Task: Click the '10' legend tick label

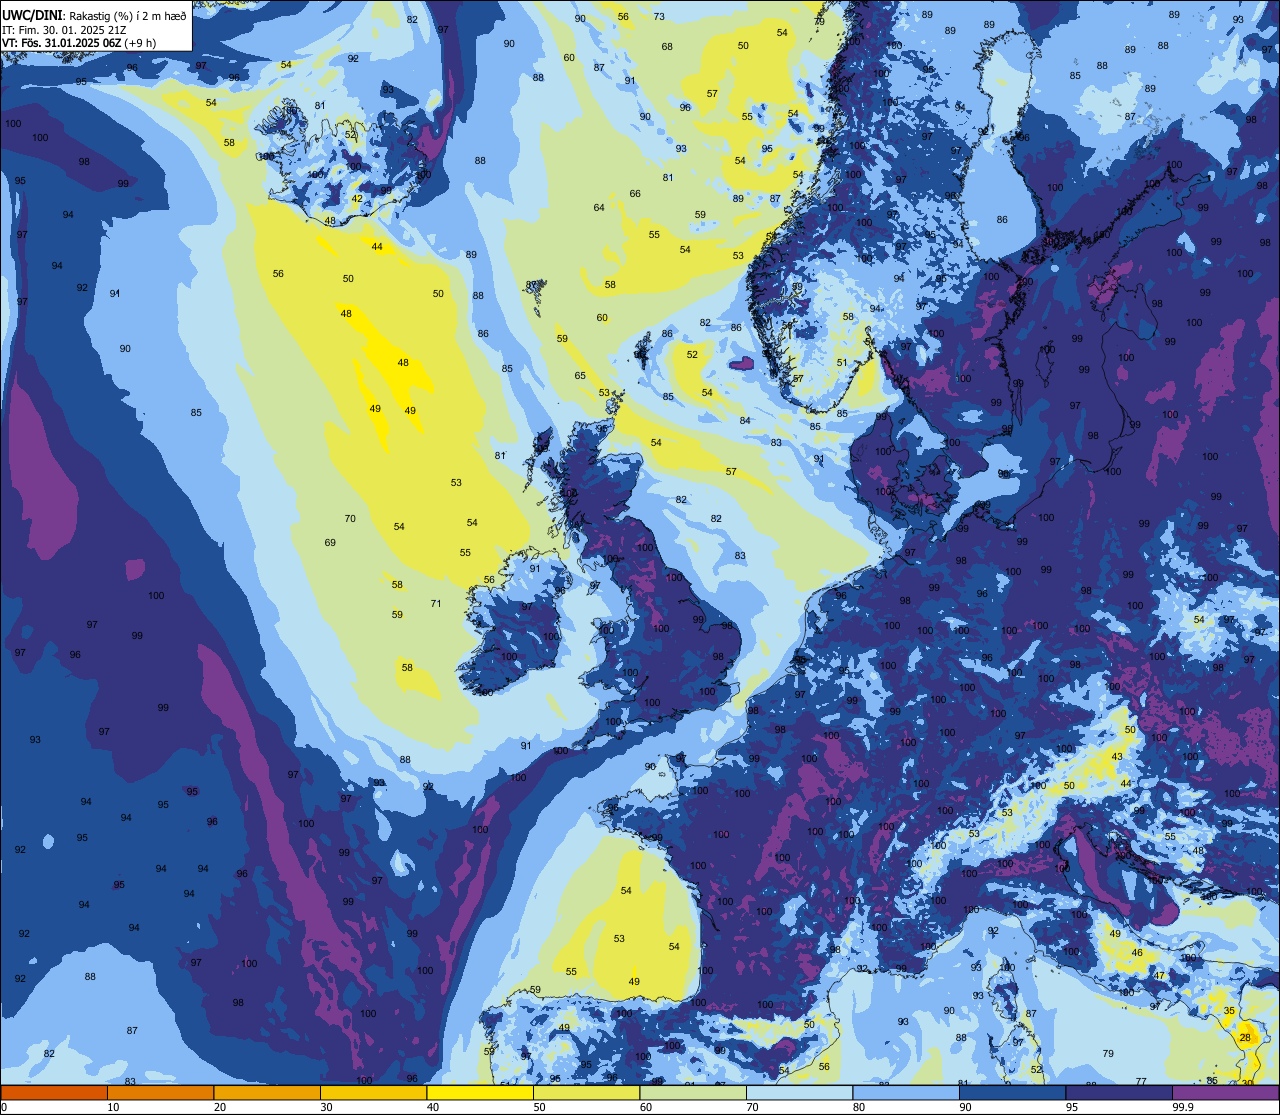Action: [114, 1107]
